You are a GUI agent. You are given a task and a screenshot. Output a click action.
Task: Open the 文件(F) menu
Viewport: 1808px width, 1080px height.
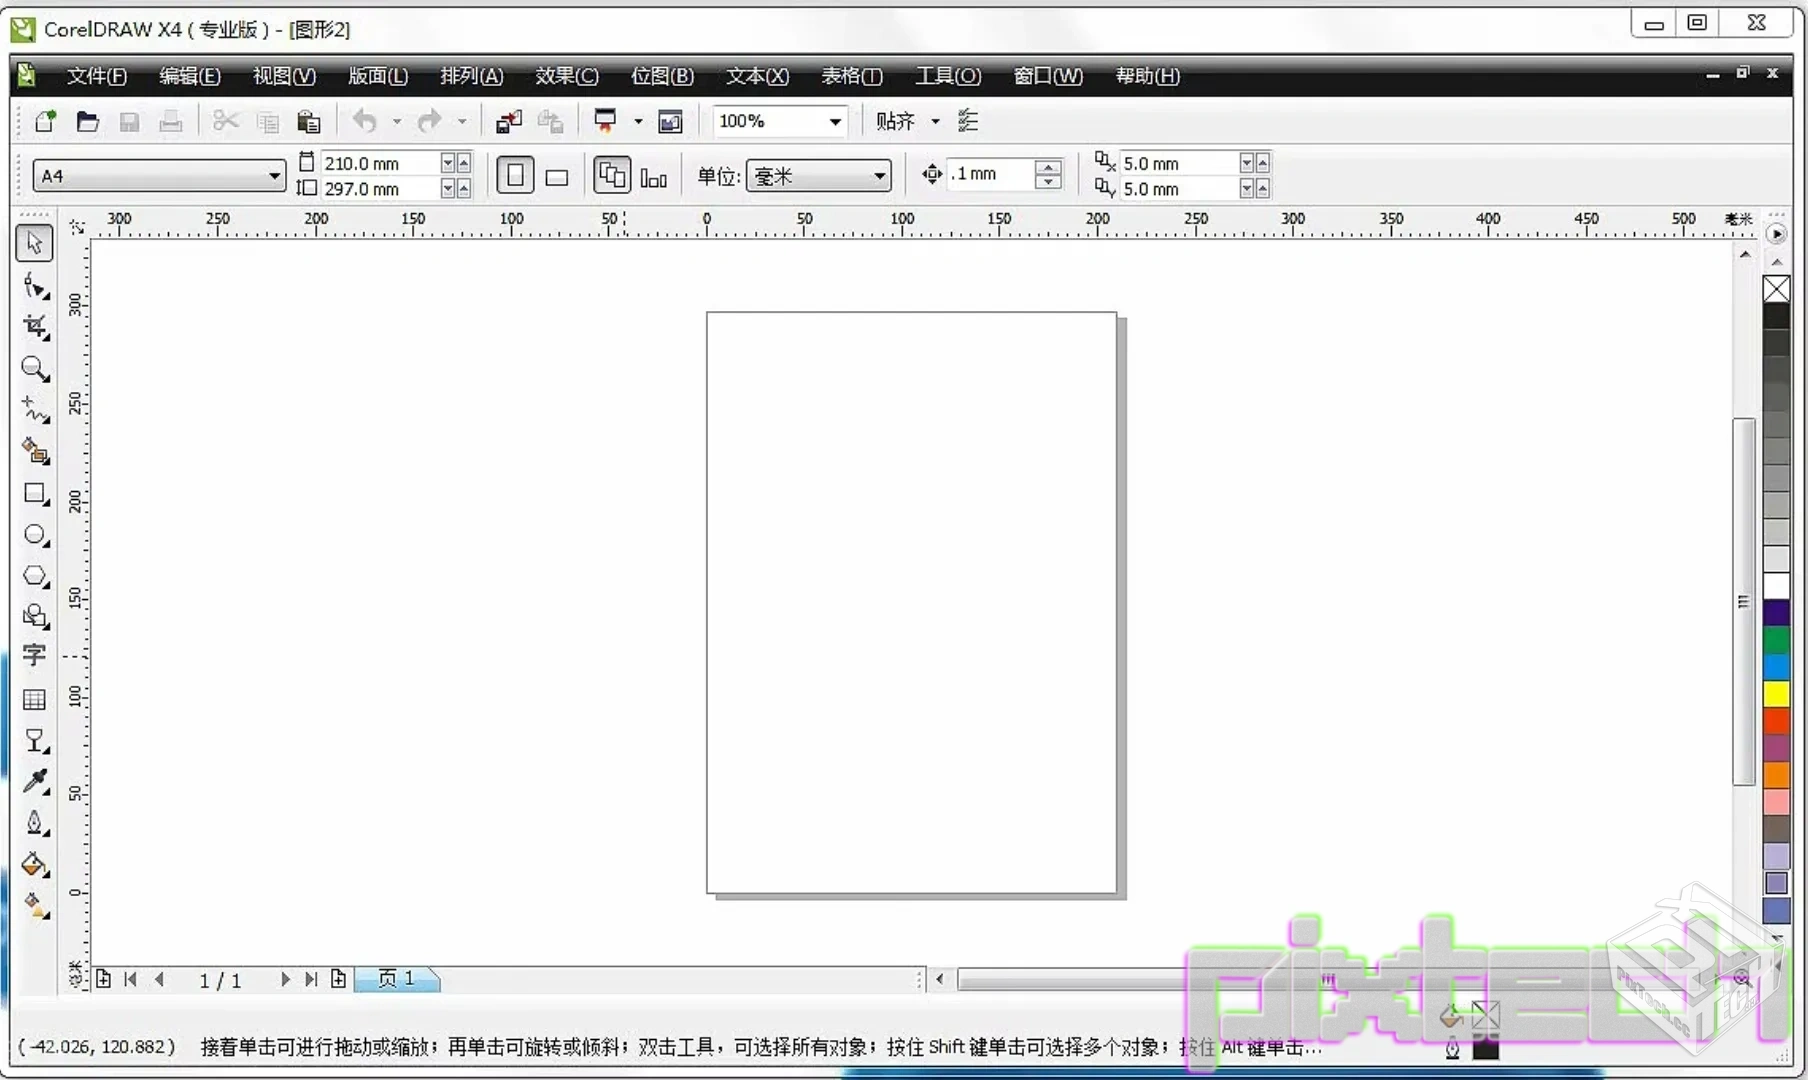click(96, 76)
